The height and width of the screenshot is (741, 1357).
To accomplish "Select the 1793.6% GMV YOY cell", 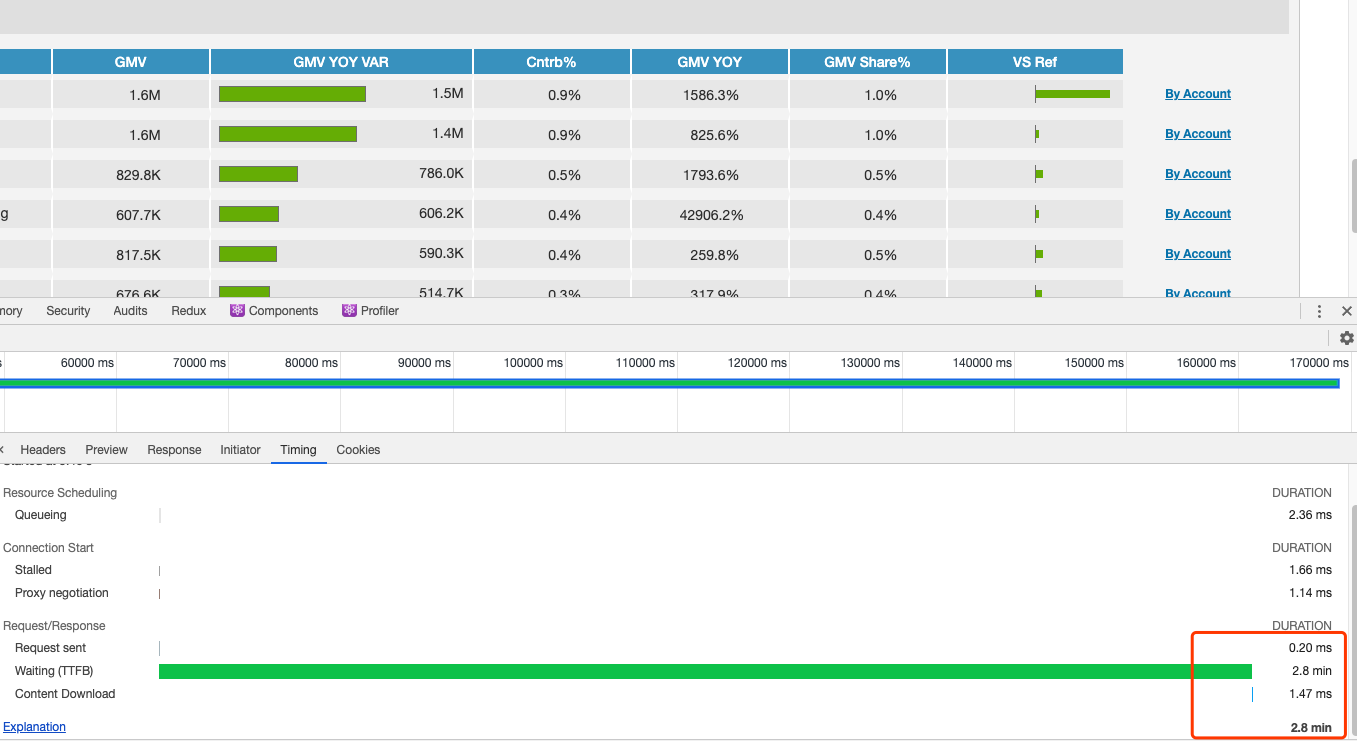I will click(x=710, y=175).
